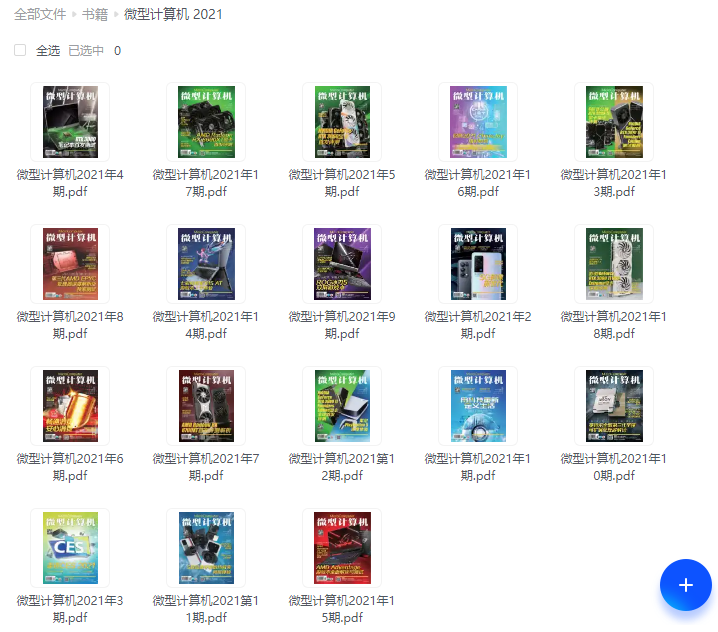The image size is (718, 632).
Task: Open cover thumbnail of 微型计算机2021年5期.pdf
Action: click(342, 122)
